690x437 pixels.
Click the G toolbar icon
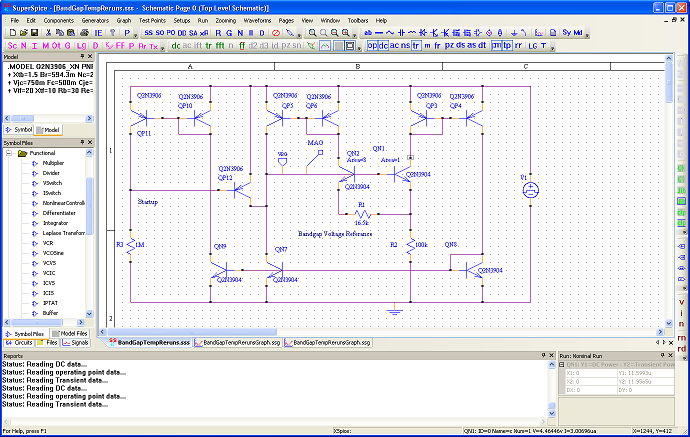[x=229, y=33]
